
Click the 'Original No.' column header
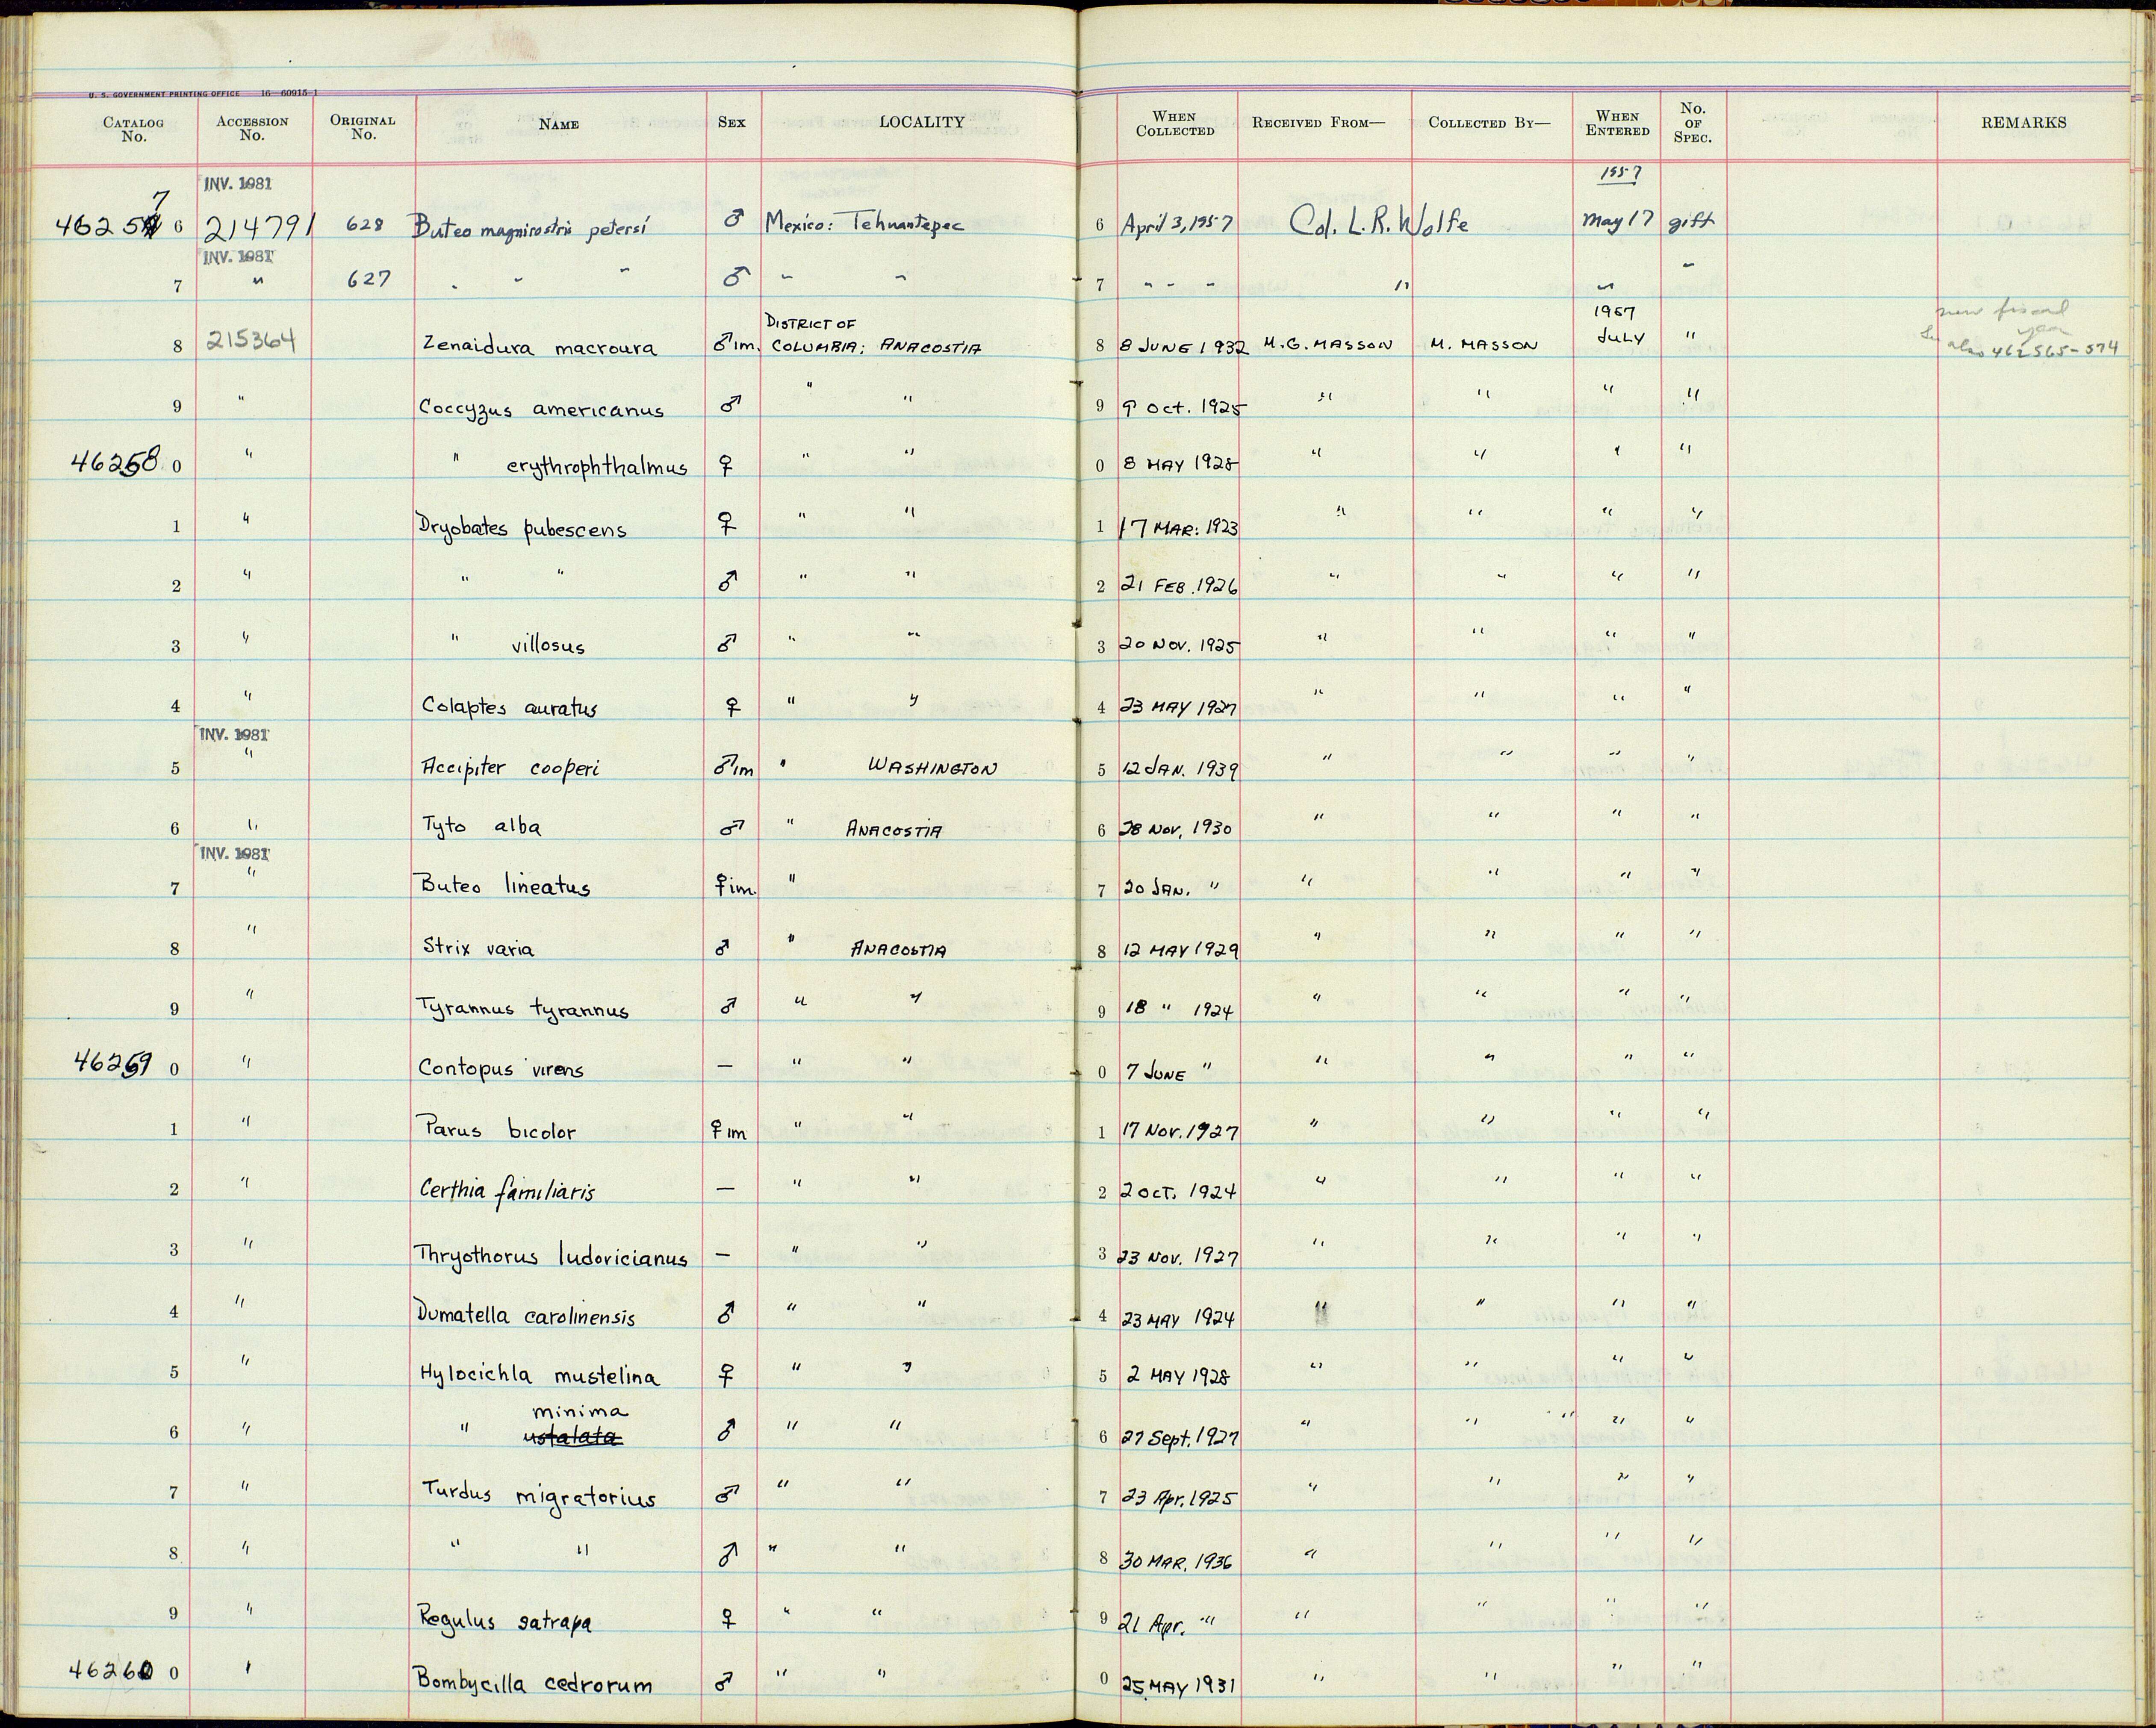(x=363, y=127)
